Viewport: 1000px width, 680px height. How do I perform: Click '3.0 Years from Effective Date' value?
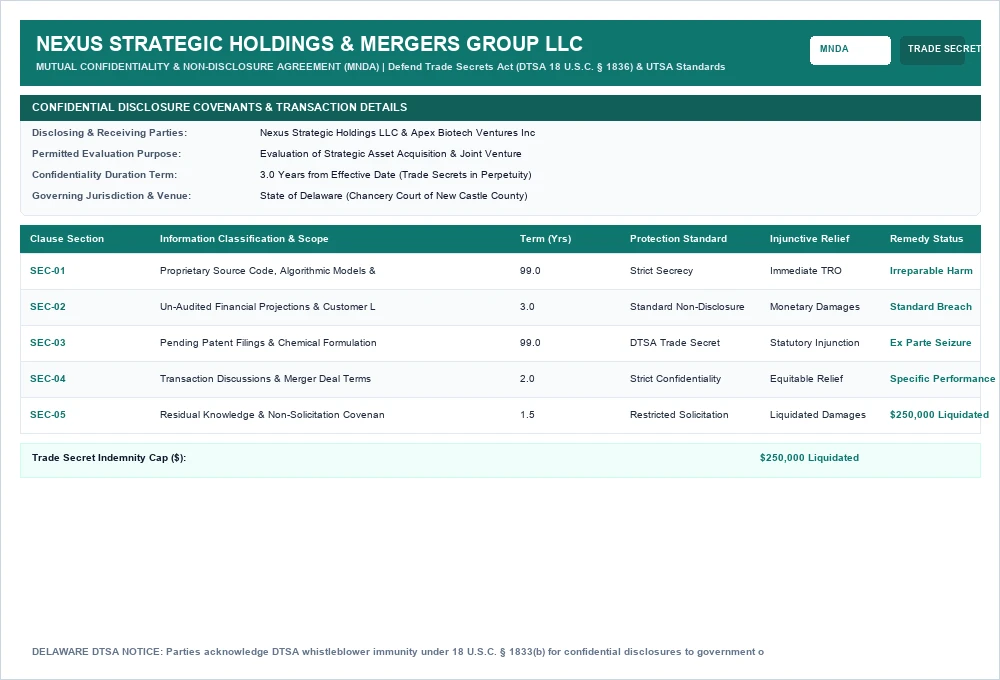click(395, 175)
